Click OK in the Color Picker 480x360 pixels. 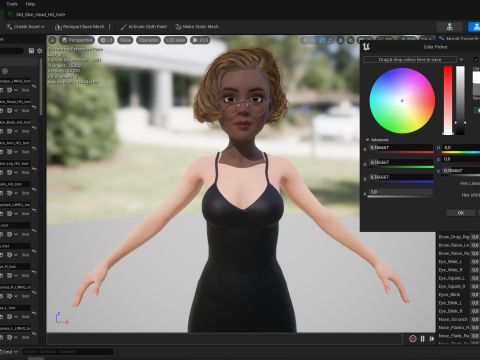(461, 213)
